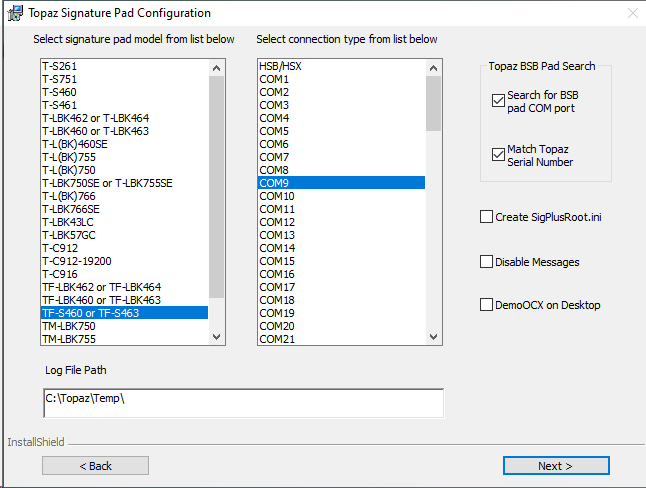
Task: Toggle Search for BSB pad COM port
Action: (498, 100)
